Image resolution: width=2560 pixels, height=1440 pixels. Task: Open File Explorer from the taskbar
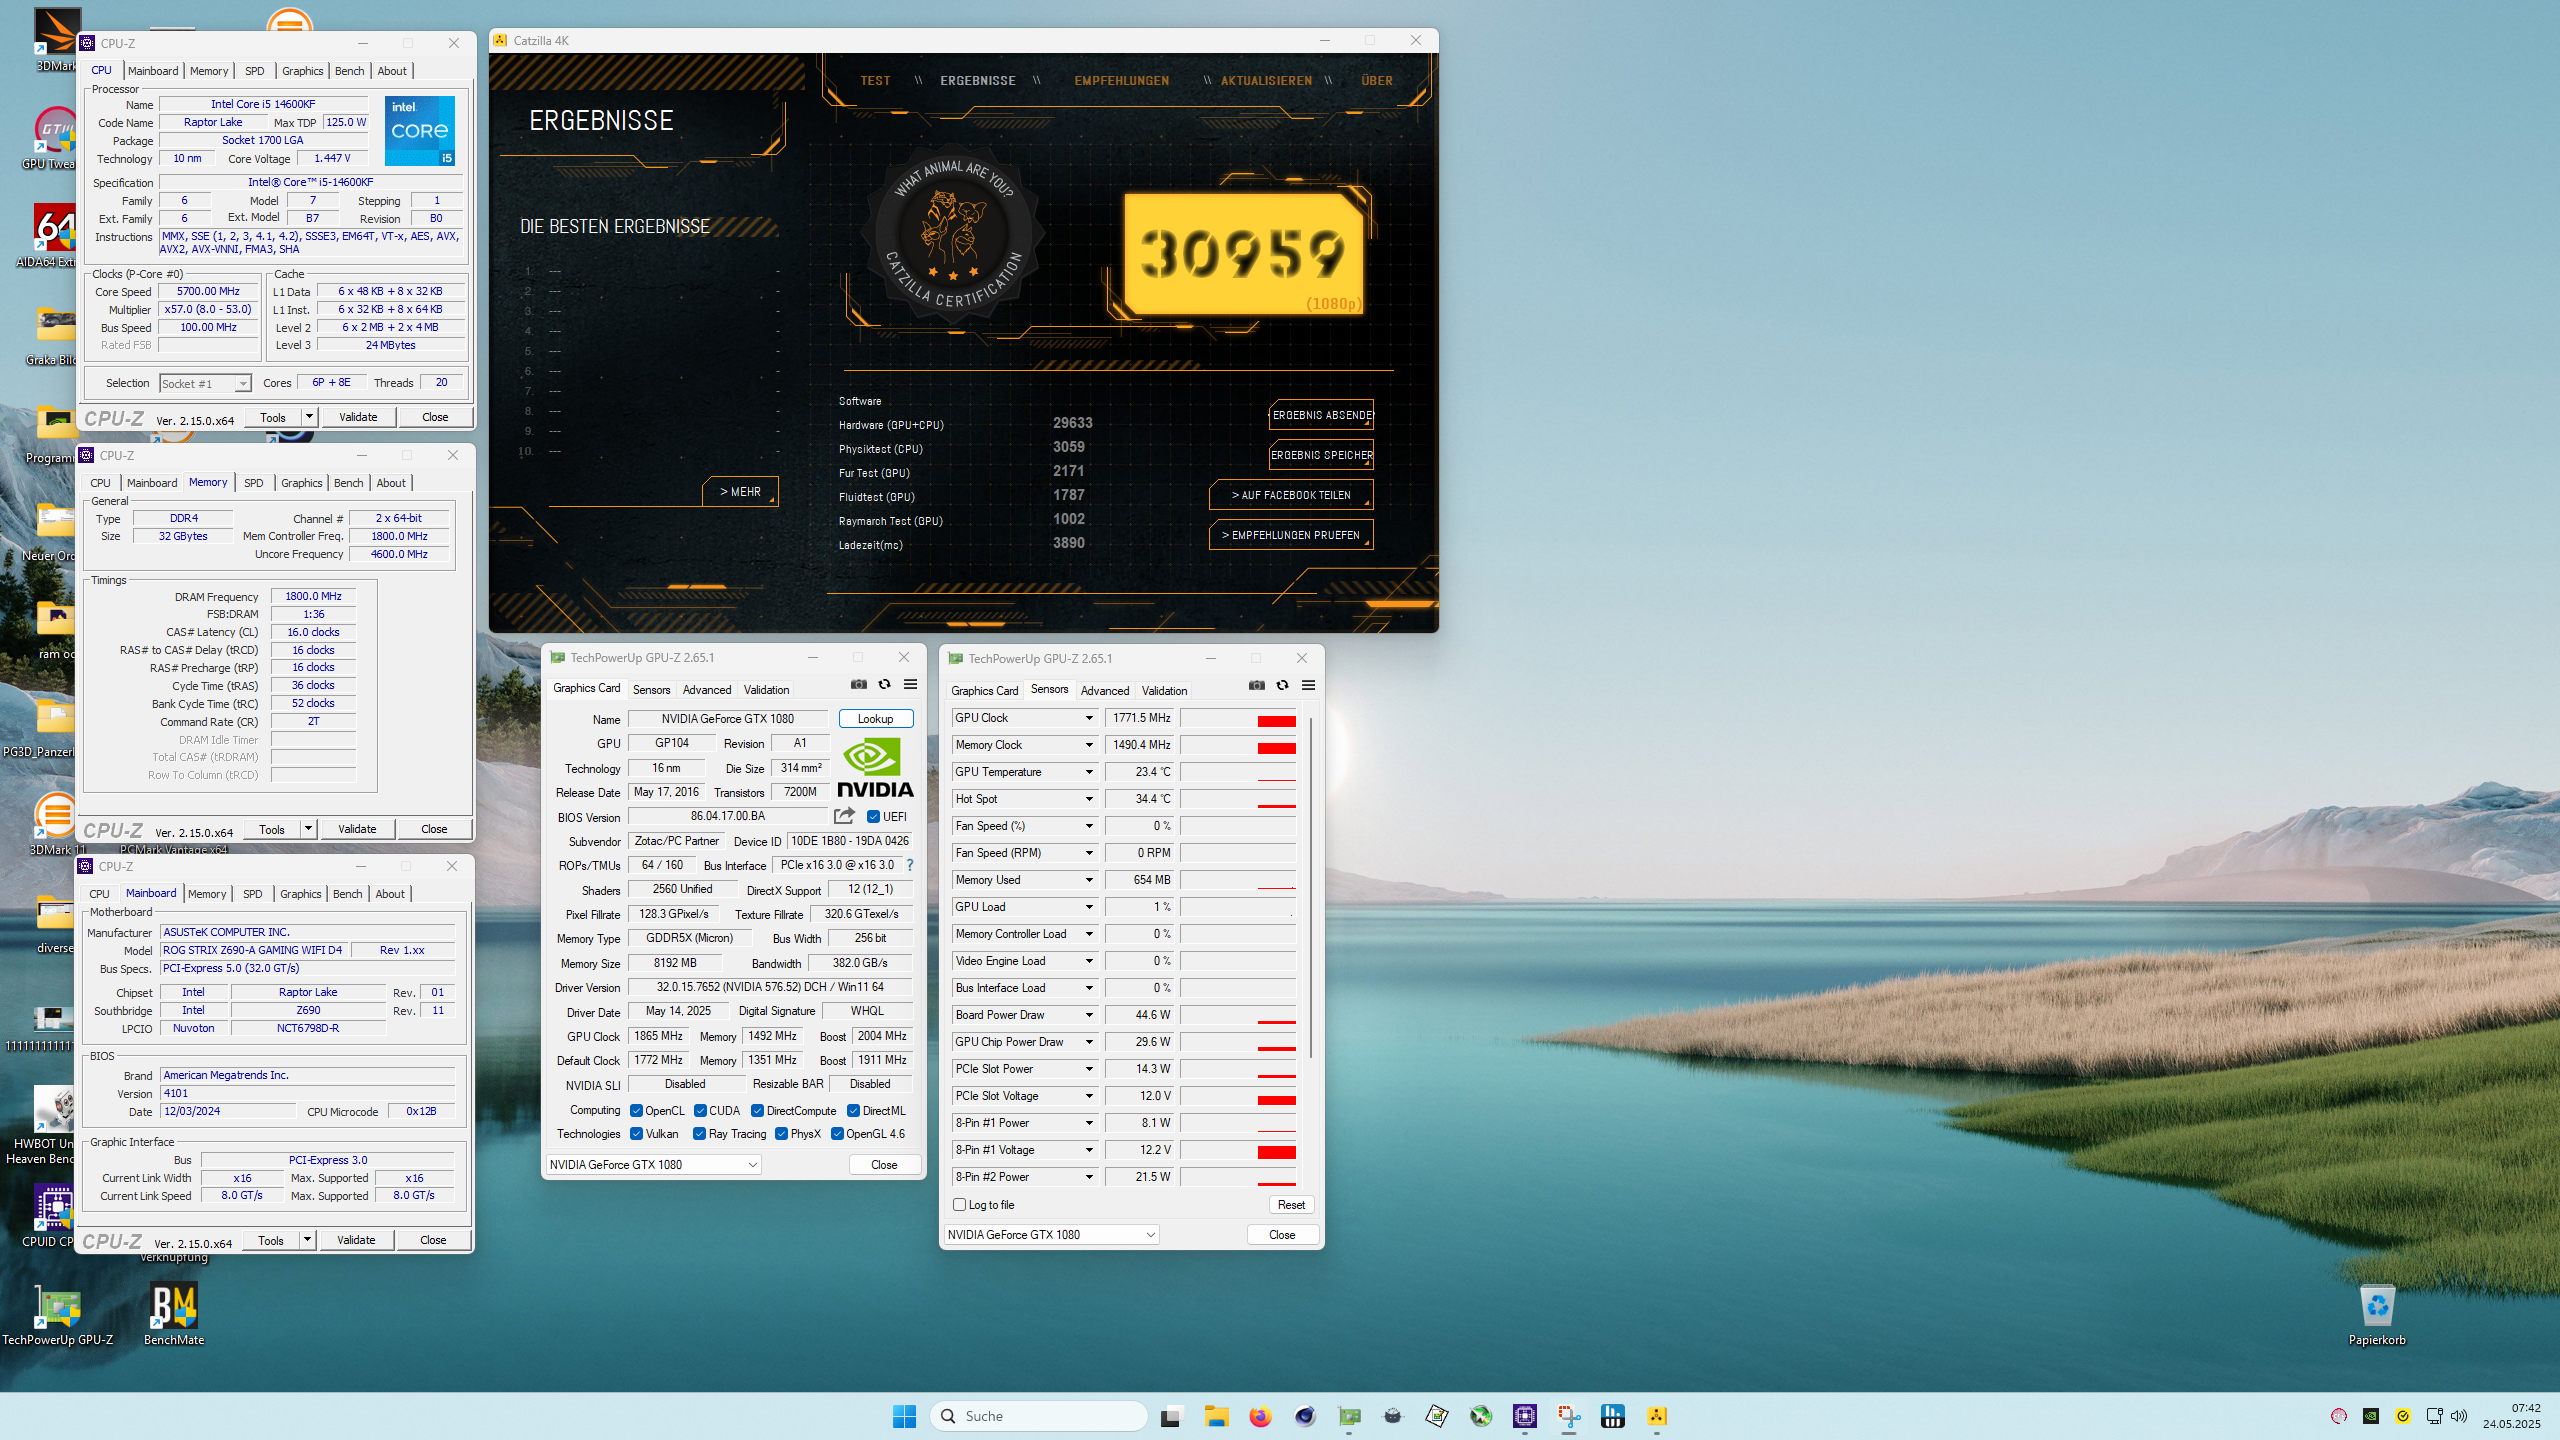[1216, 1416]
